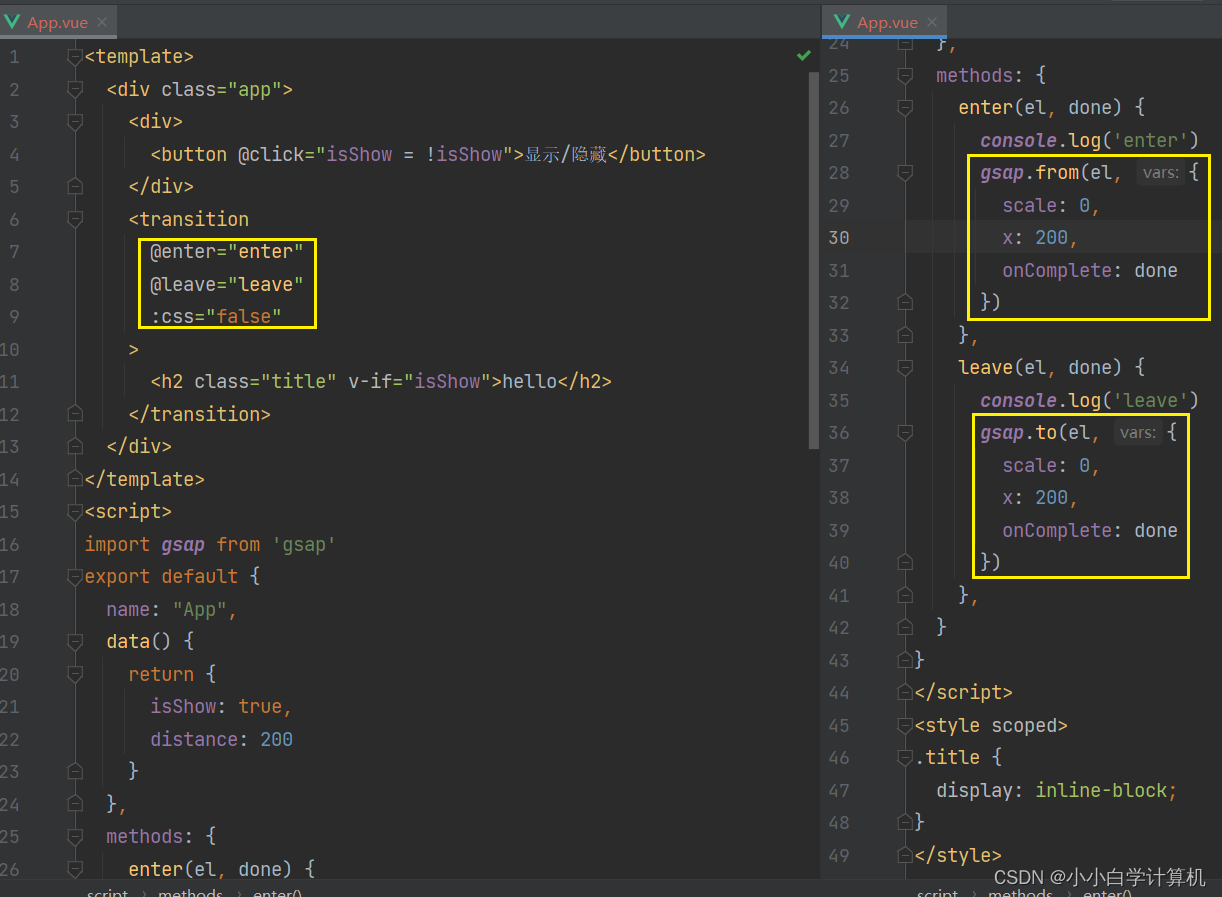Click console.log('enter') in right pane
This screenshot has width=1222, height=897.
(1089, 141)
